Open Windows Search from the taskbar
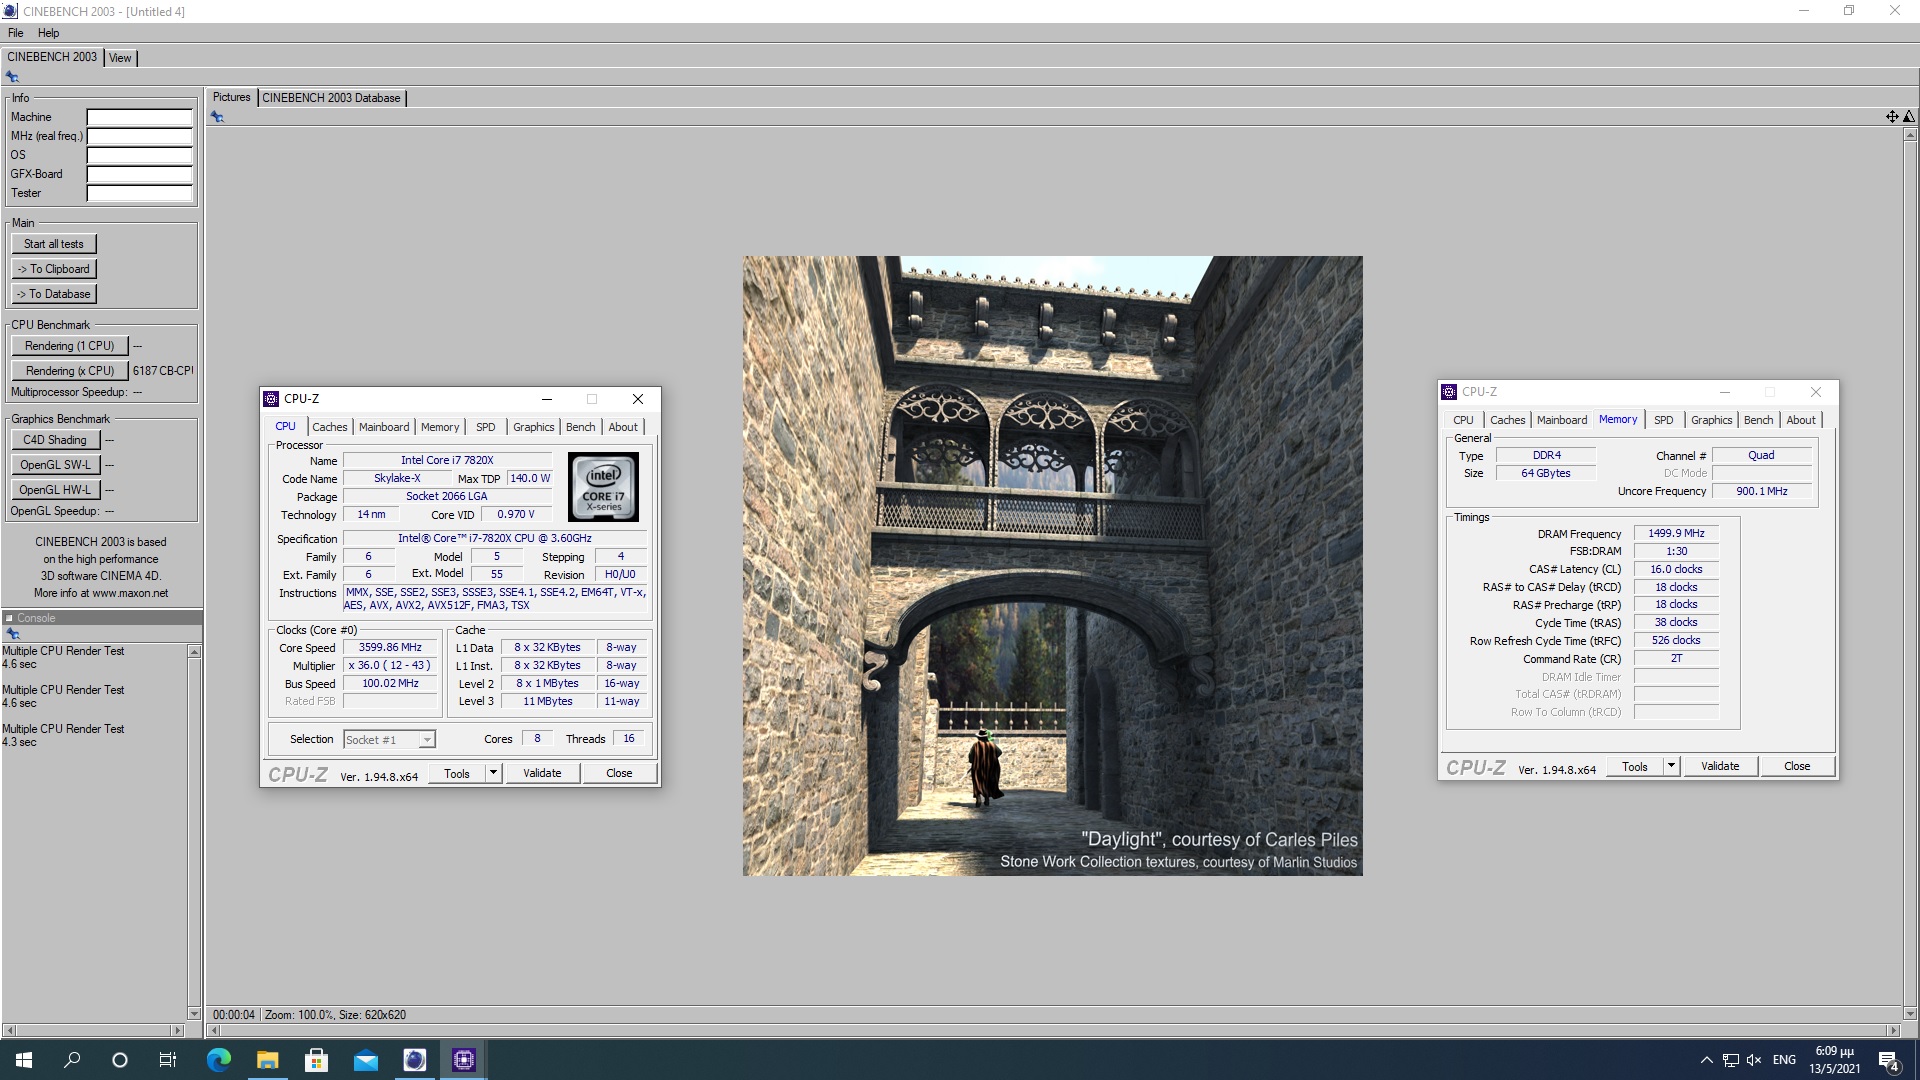 click(72, 1060)
